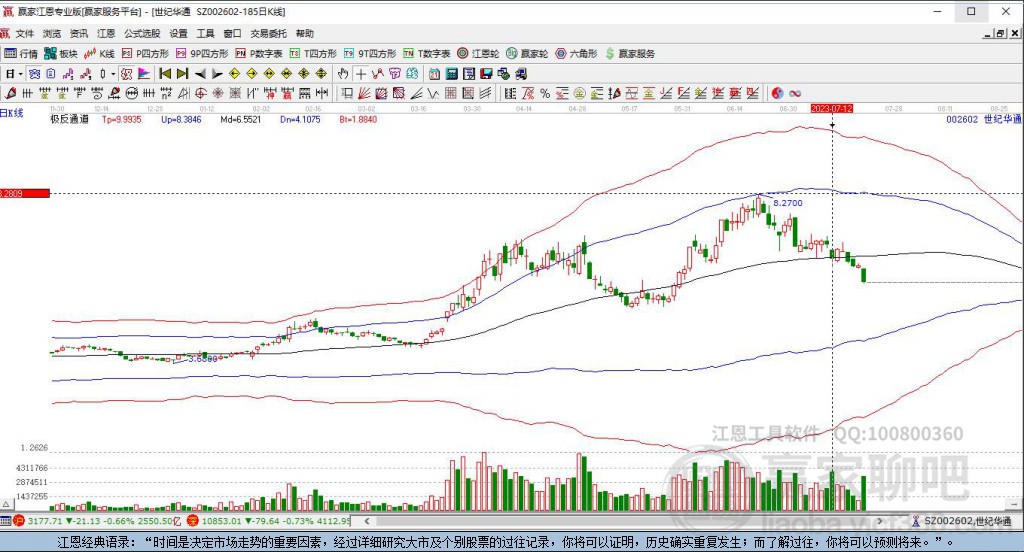The image size is (1024, 552).
Task: Select the red pencil drawing tool
Action: point(10,93)
